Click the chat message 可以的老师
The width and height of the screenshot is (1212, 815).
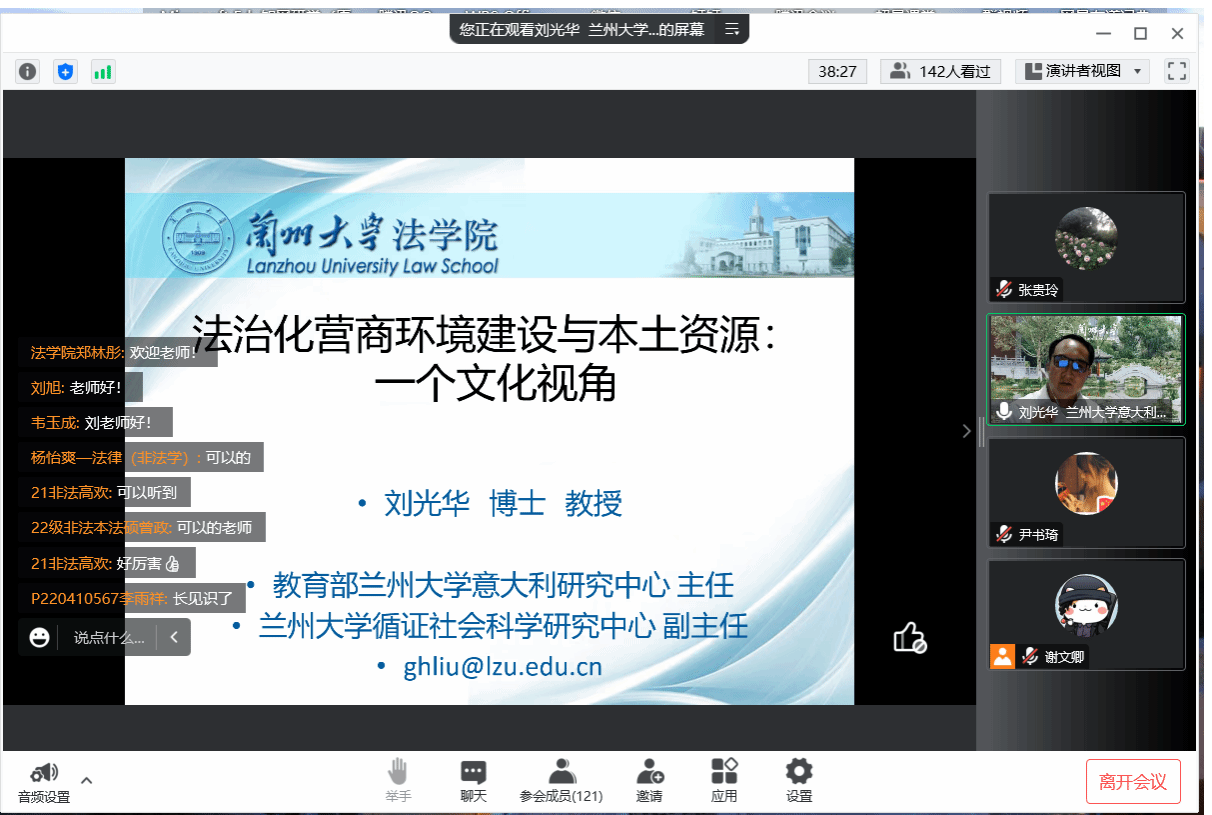point(142,527)
